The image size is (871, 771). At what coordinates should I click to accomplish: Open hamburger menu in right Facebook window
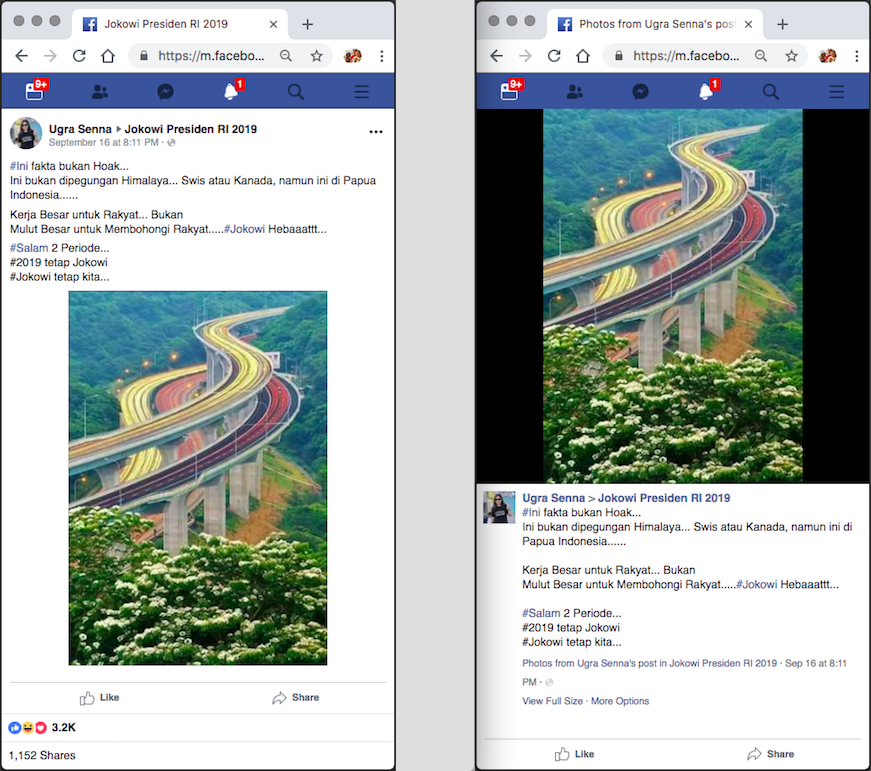[836, 92]
